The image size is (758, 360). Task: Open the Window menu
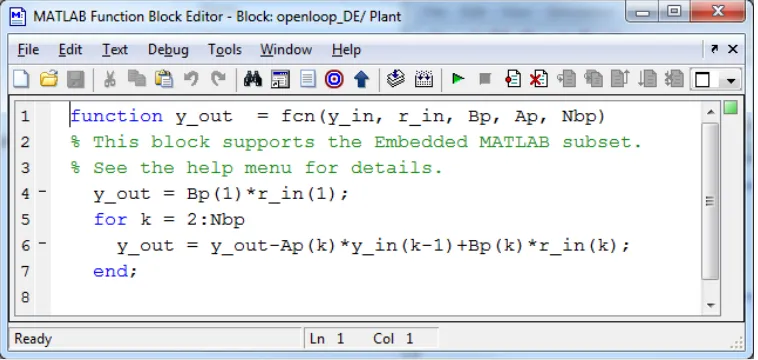pos(286,50)
